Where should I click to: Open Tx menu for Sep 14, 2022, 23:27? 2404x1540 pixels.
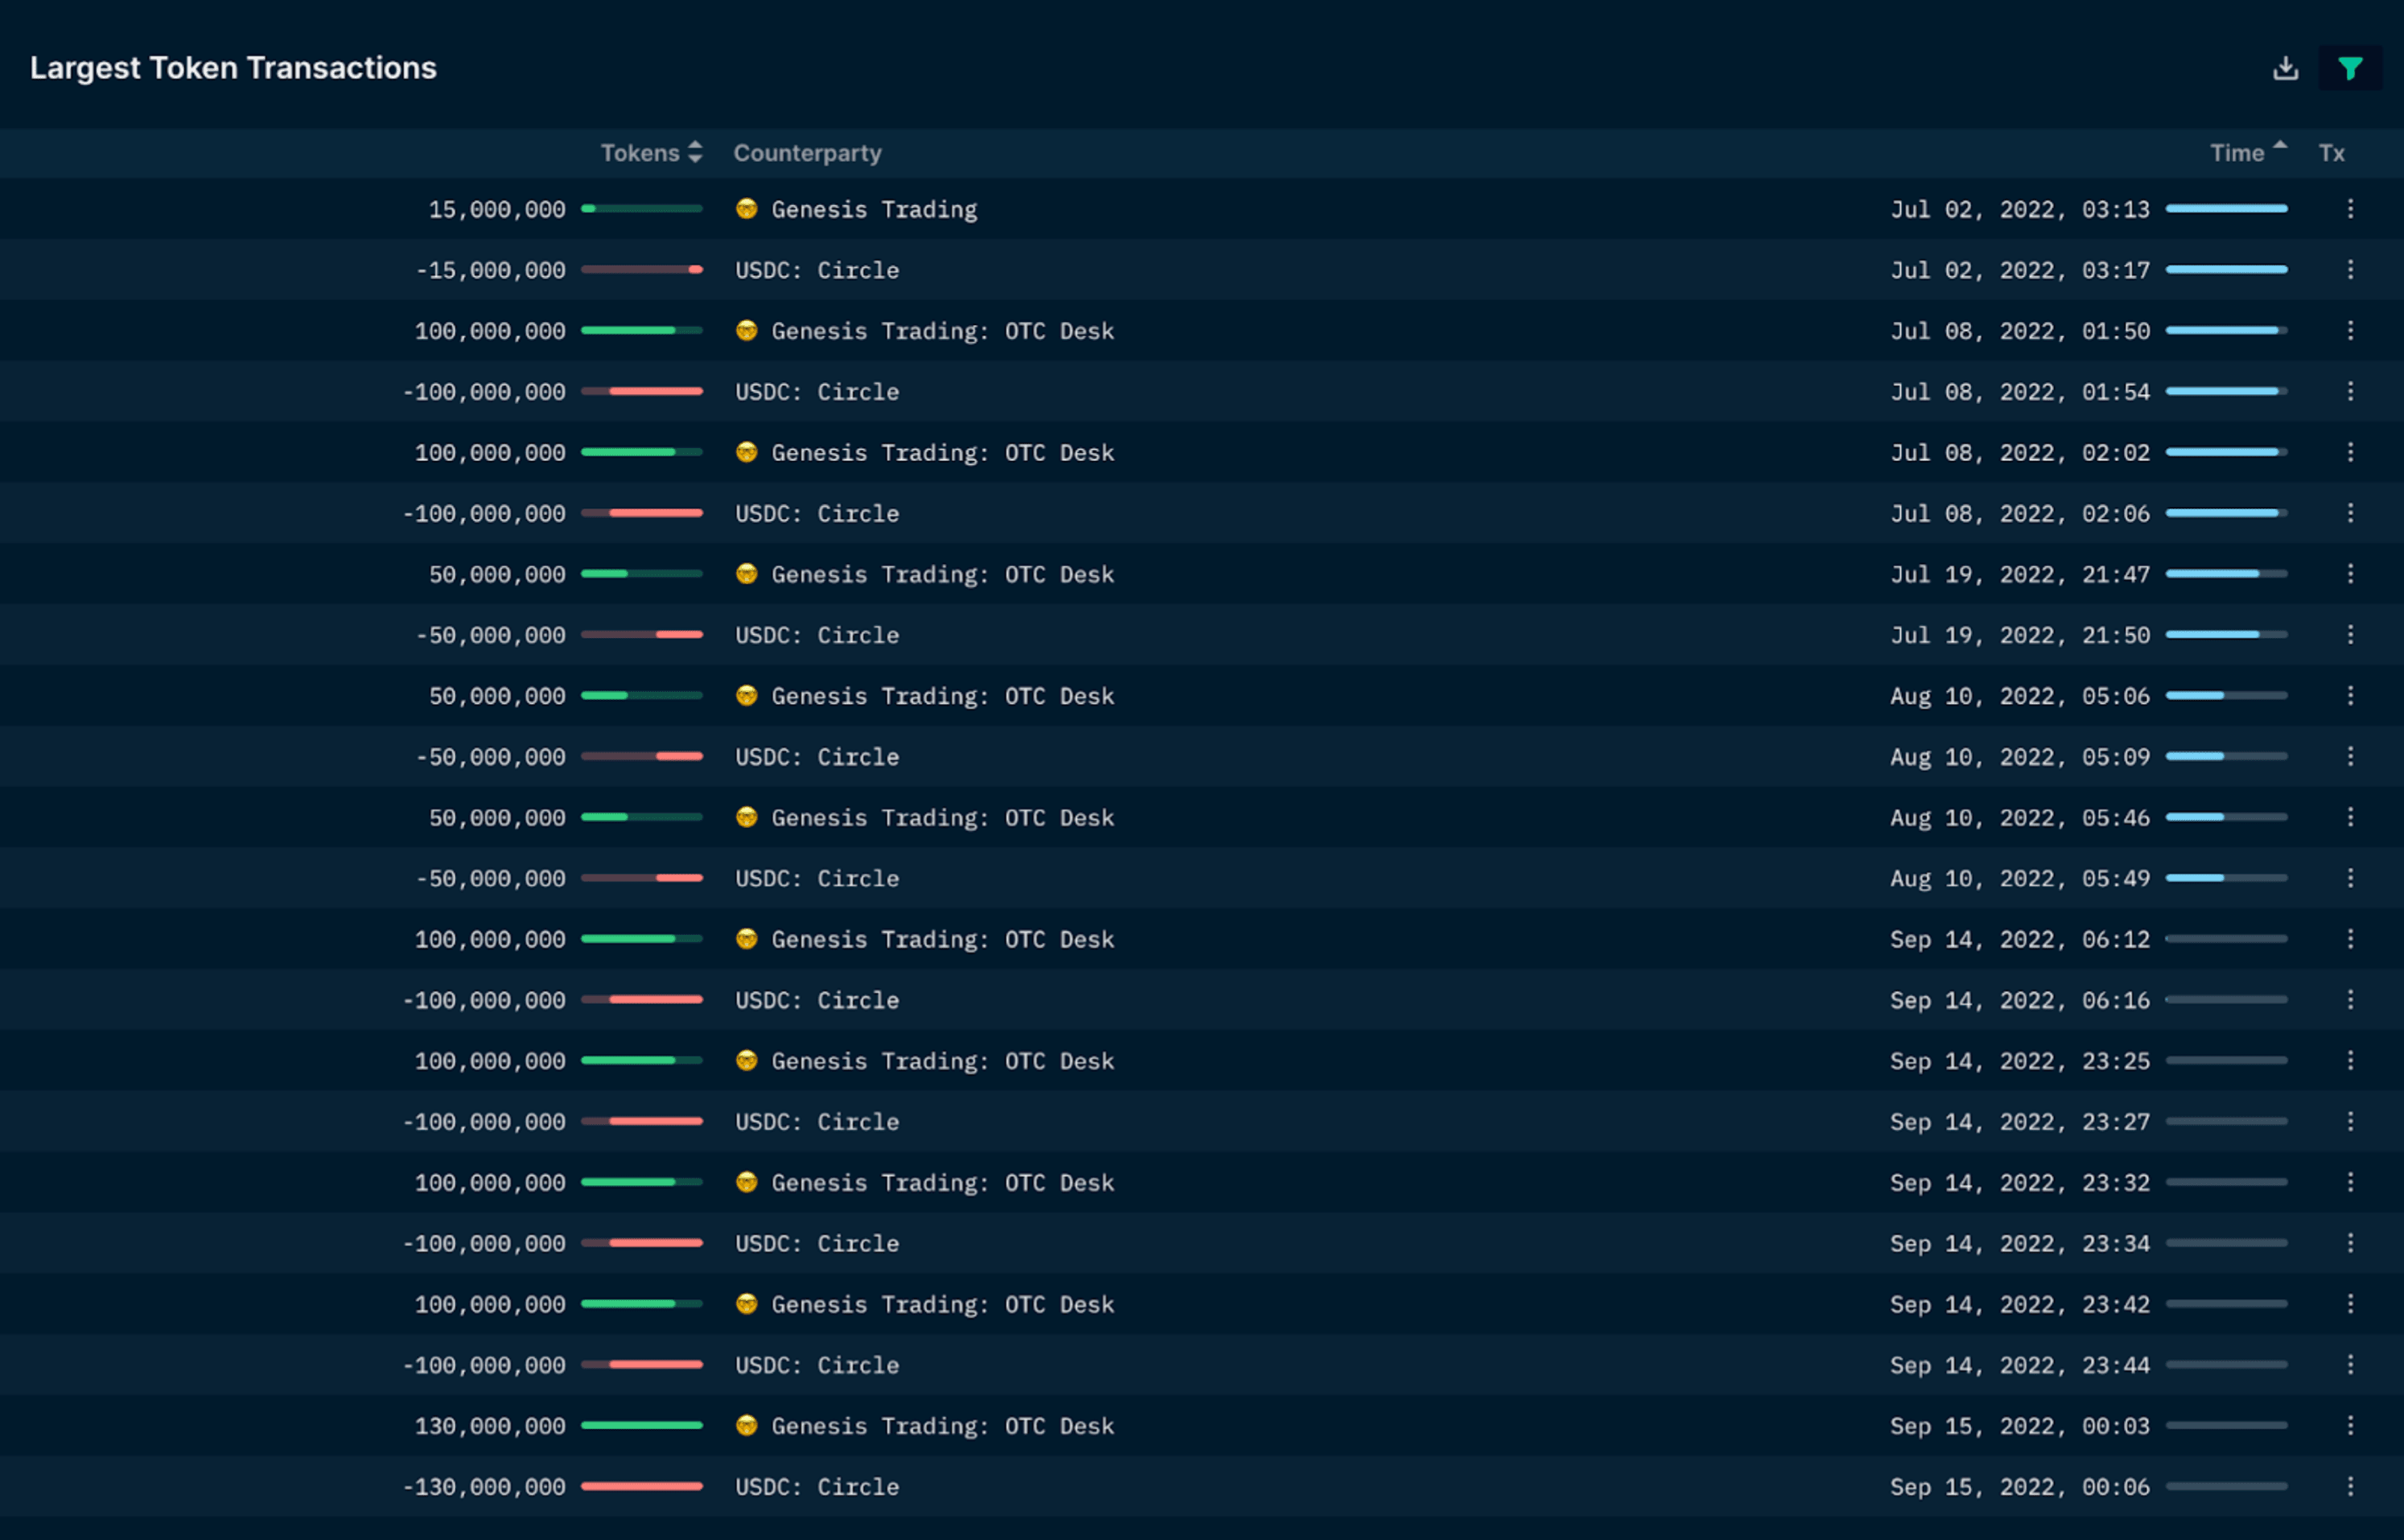(2350, 1122)
